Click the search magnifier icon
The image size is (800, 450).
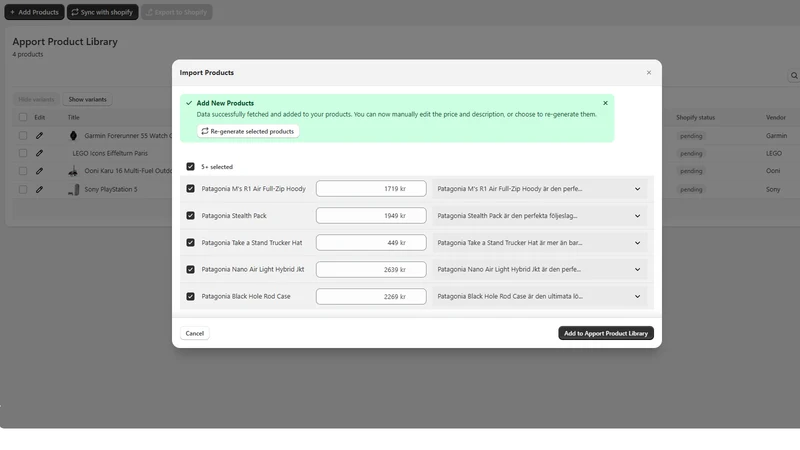pos(794,76)
